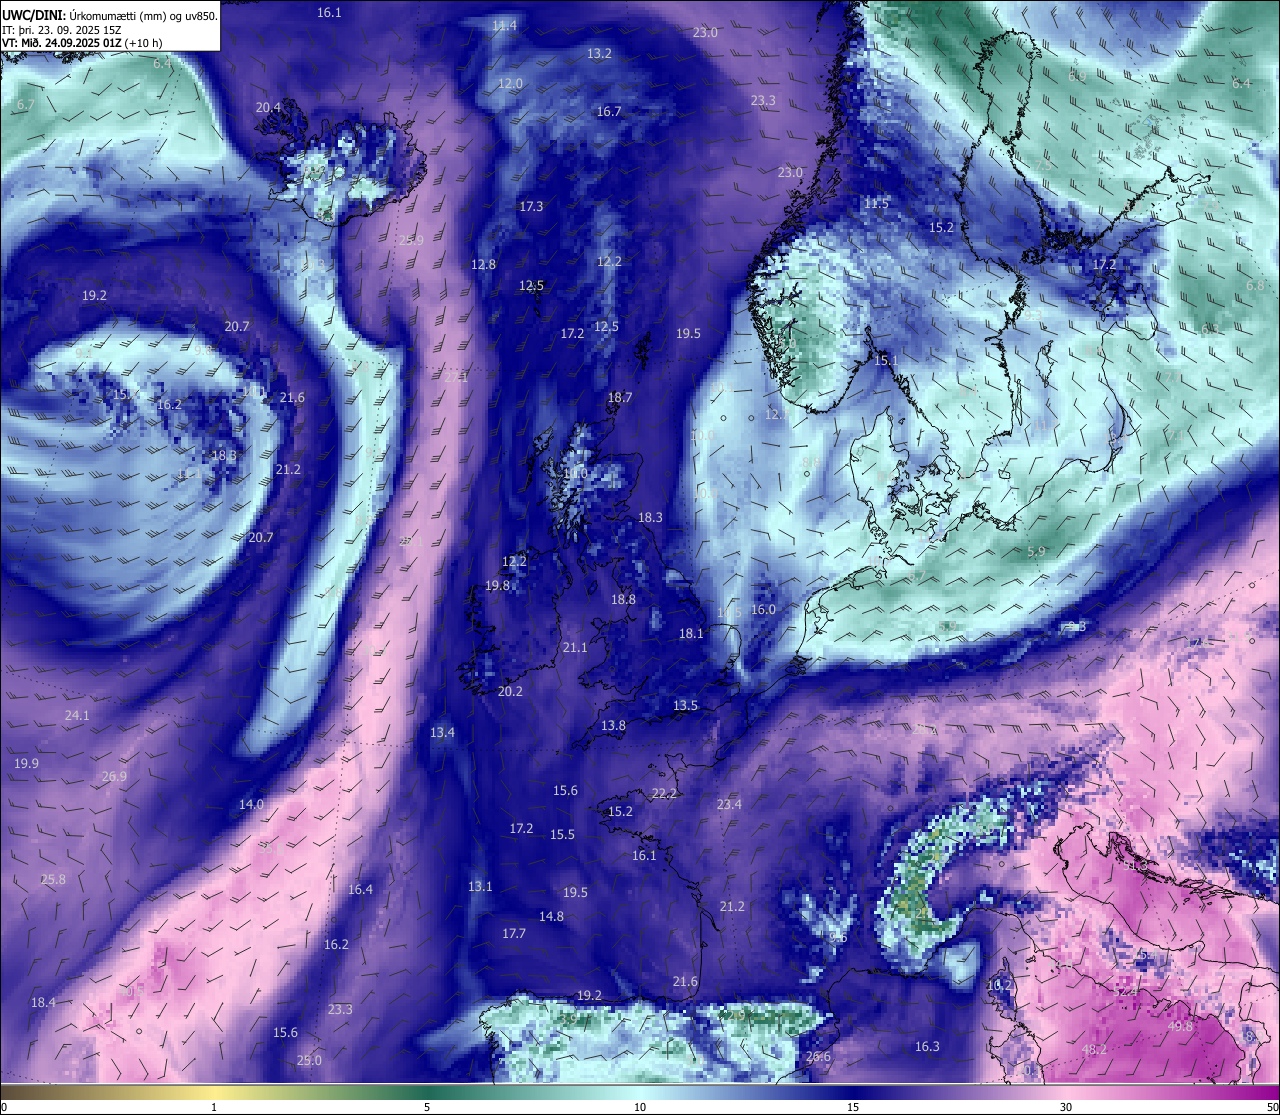This screenshot has width=1280, height=1115.
Task: Click the map value 26.9
Action: (x=114, y=777)
